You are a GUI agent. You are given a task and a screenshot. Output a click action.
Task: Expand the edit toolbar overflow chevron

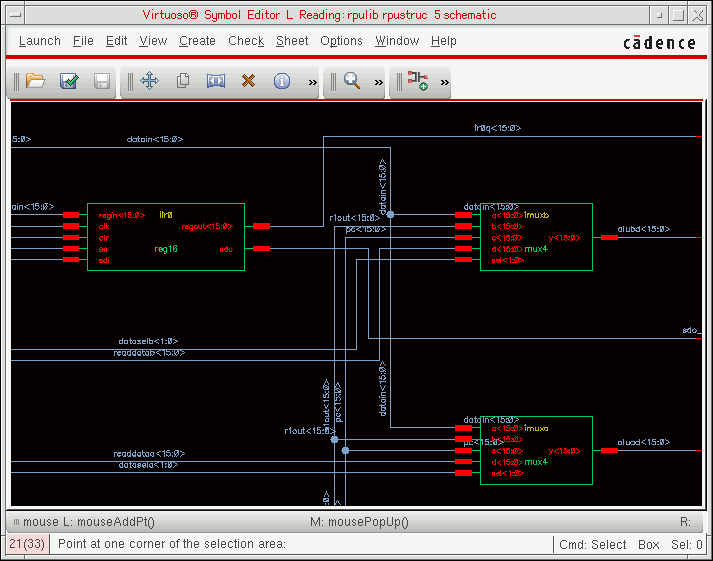click(x=312, y=82)
